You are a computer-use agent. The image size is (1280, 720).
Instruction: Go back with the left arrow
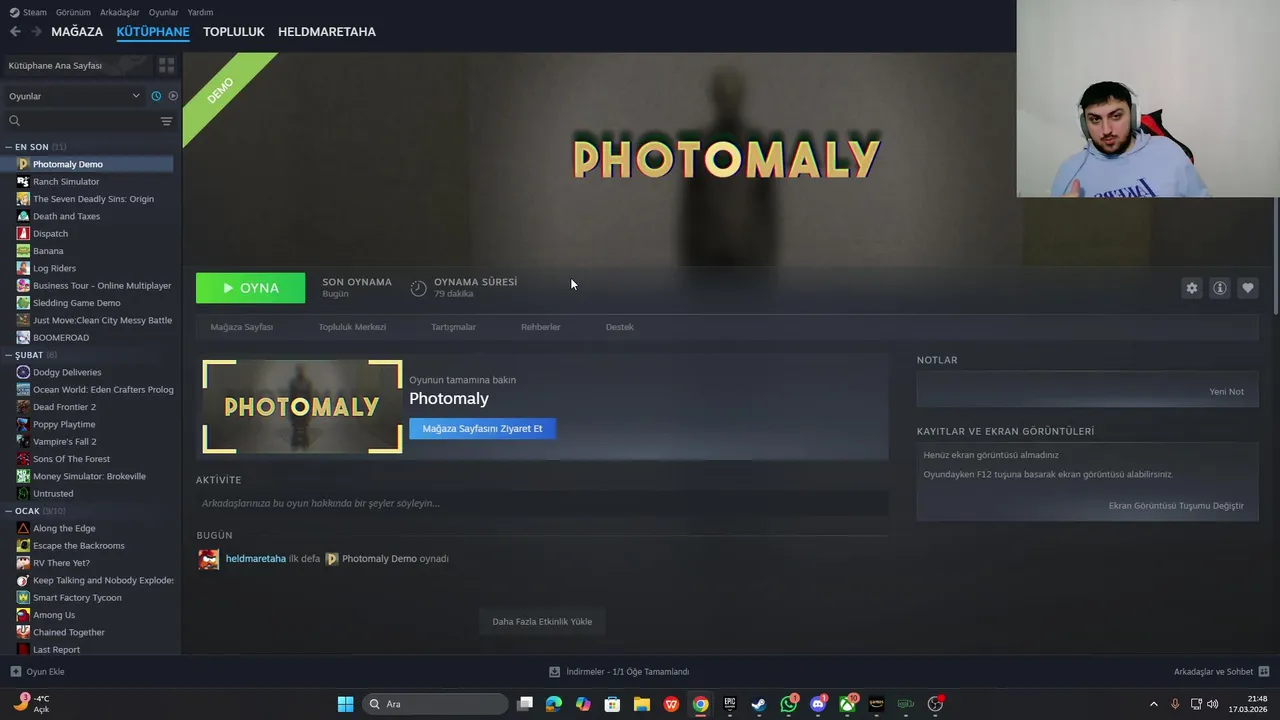coord(15,32)
